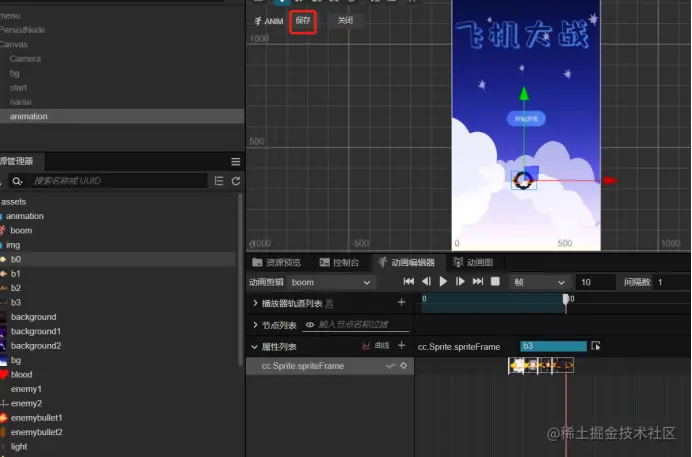The image size is (692, 457).
Task: Select the background2 image asset
Action: click(36, 345)
